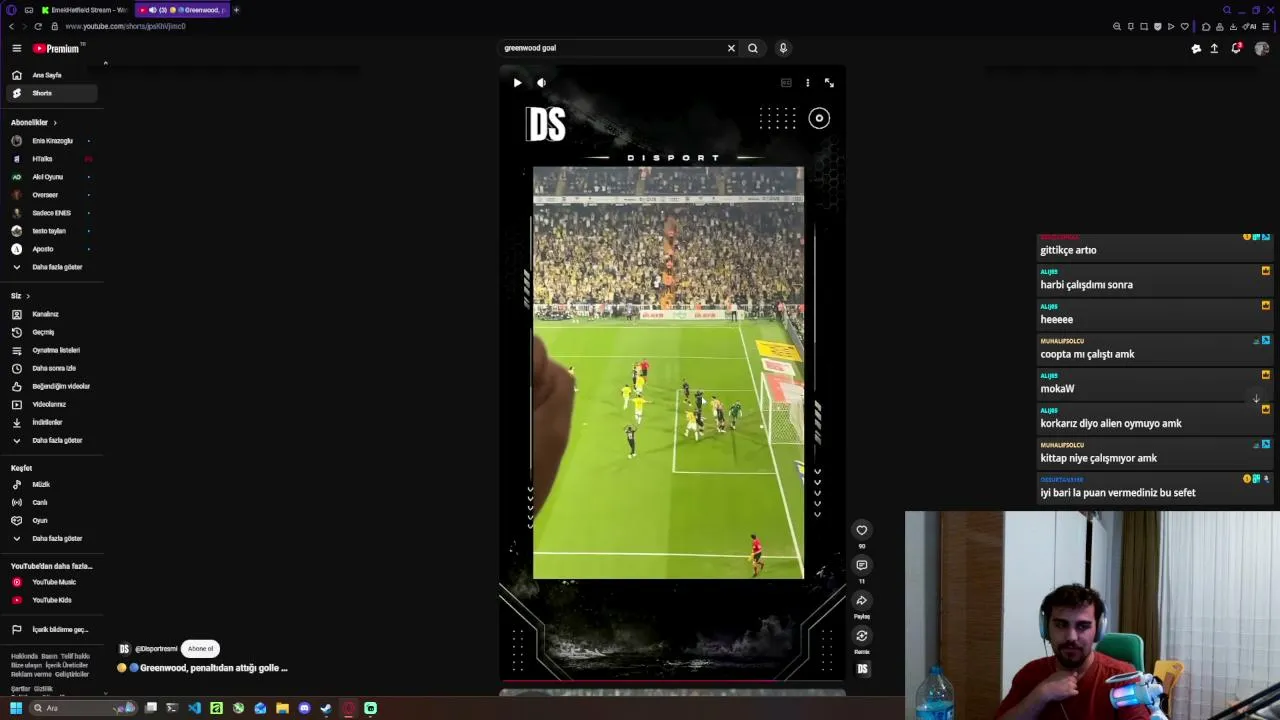Open YouTube Music link

tap(50, 582)
